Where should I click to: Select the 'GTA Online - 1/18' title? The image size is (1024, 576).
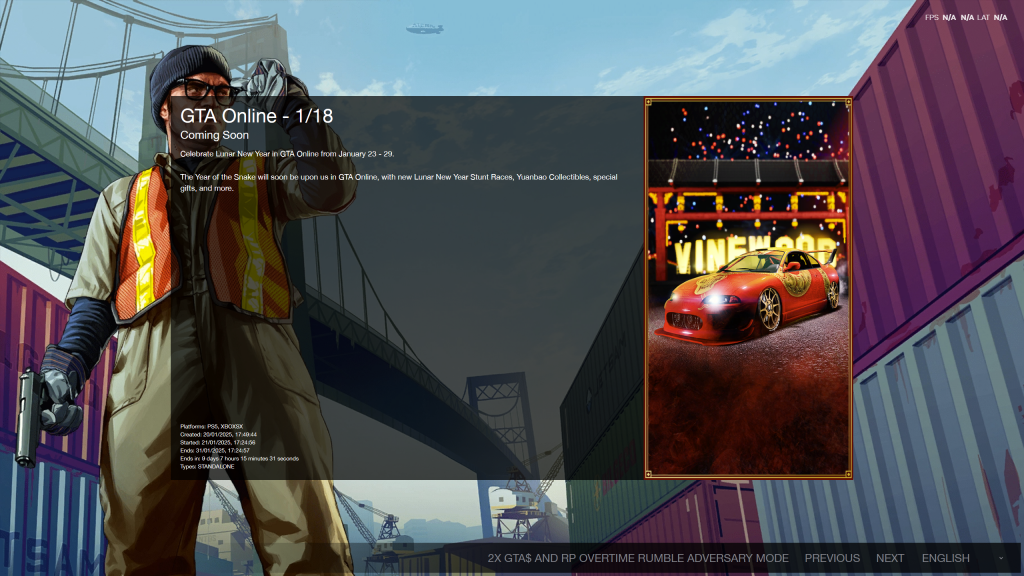click(256, 116)
